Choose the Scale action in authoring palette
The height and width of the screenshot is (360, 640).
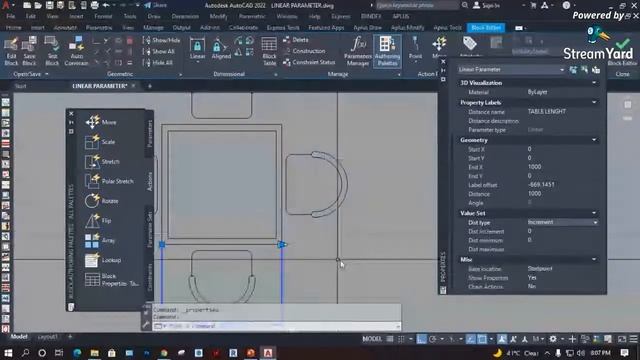100,142
